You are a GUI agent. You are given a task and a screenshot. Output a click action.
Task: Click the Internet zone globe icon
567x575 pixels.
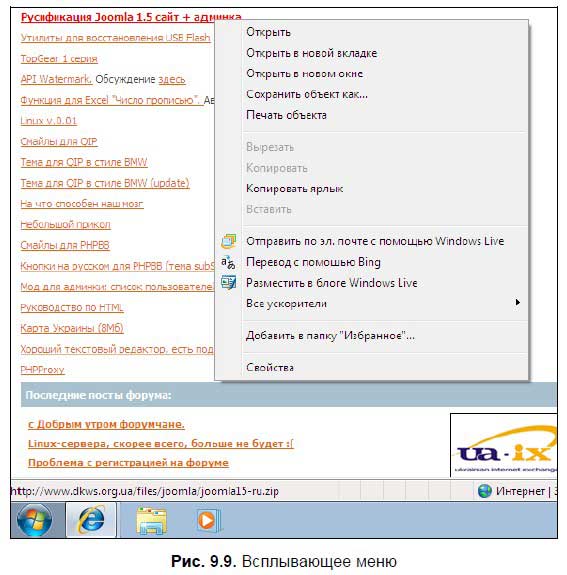click(x=484, y=491)
